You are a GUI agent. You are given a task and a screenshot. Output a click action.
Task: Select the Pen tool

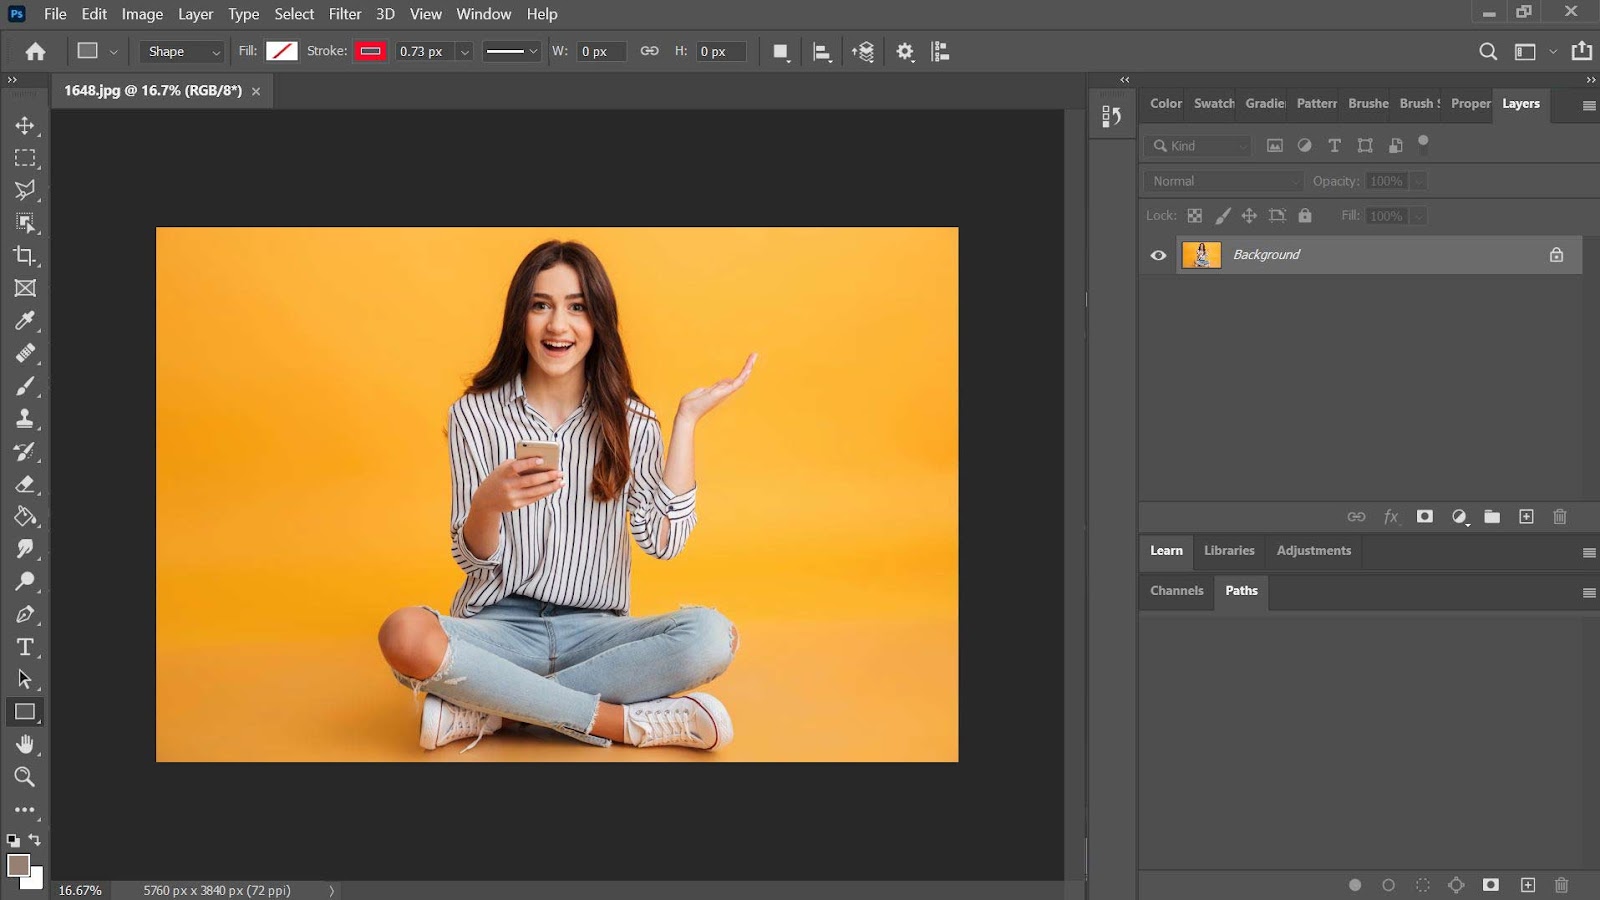coord(25,615)
